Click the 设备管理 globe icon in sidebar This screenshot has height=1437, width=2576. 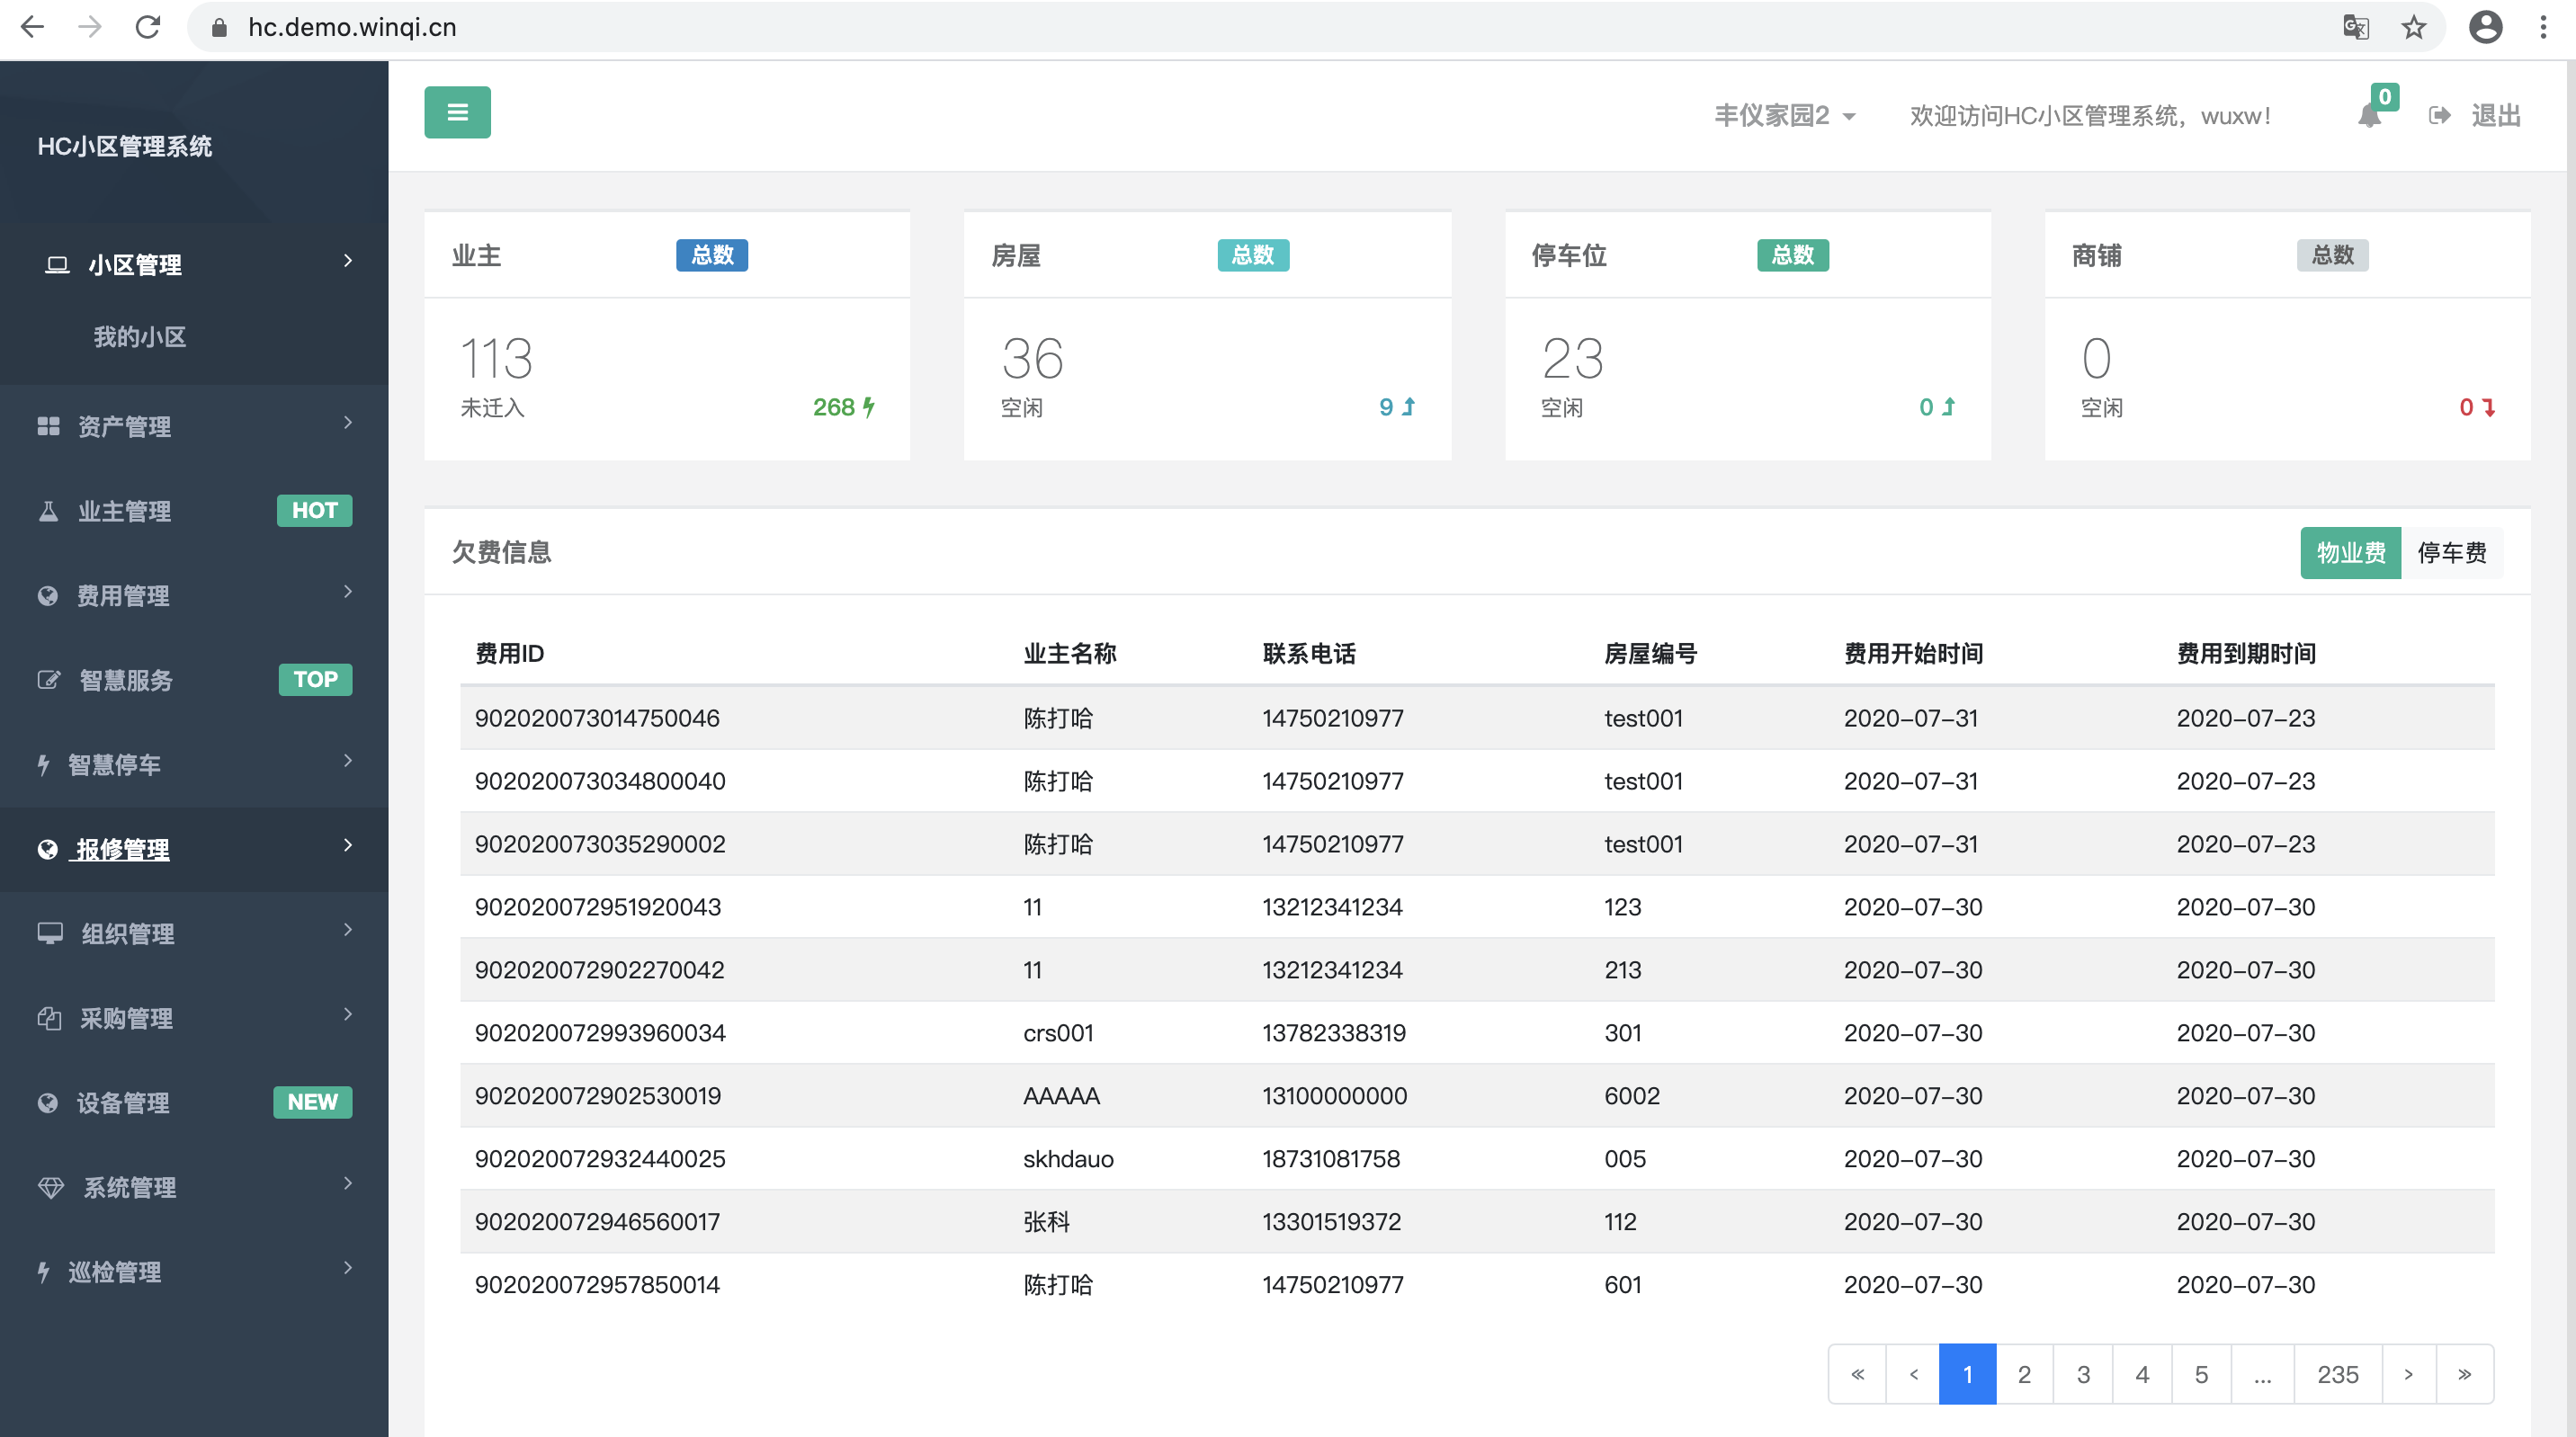coord(47,1102)
